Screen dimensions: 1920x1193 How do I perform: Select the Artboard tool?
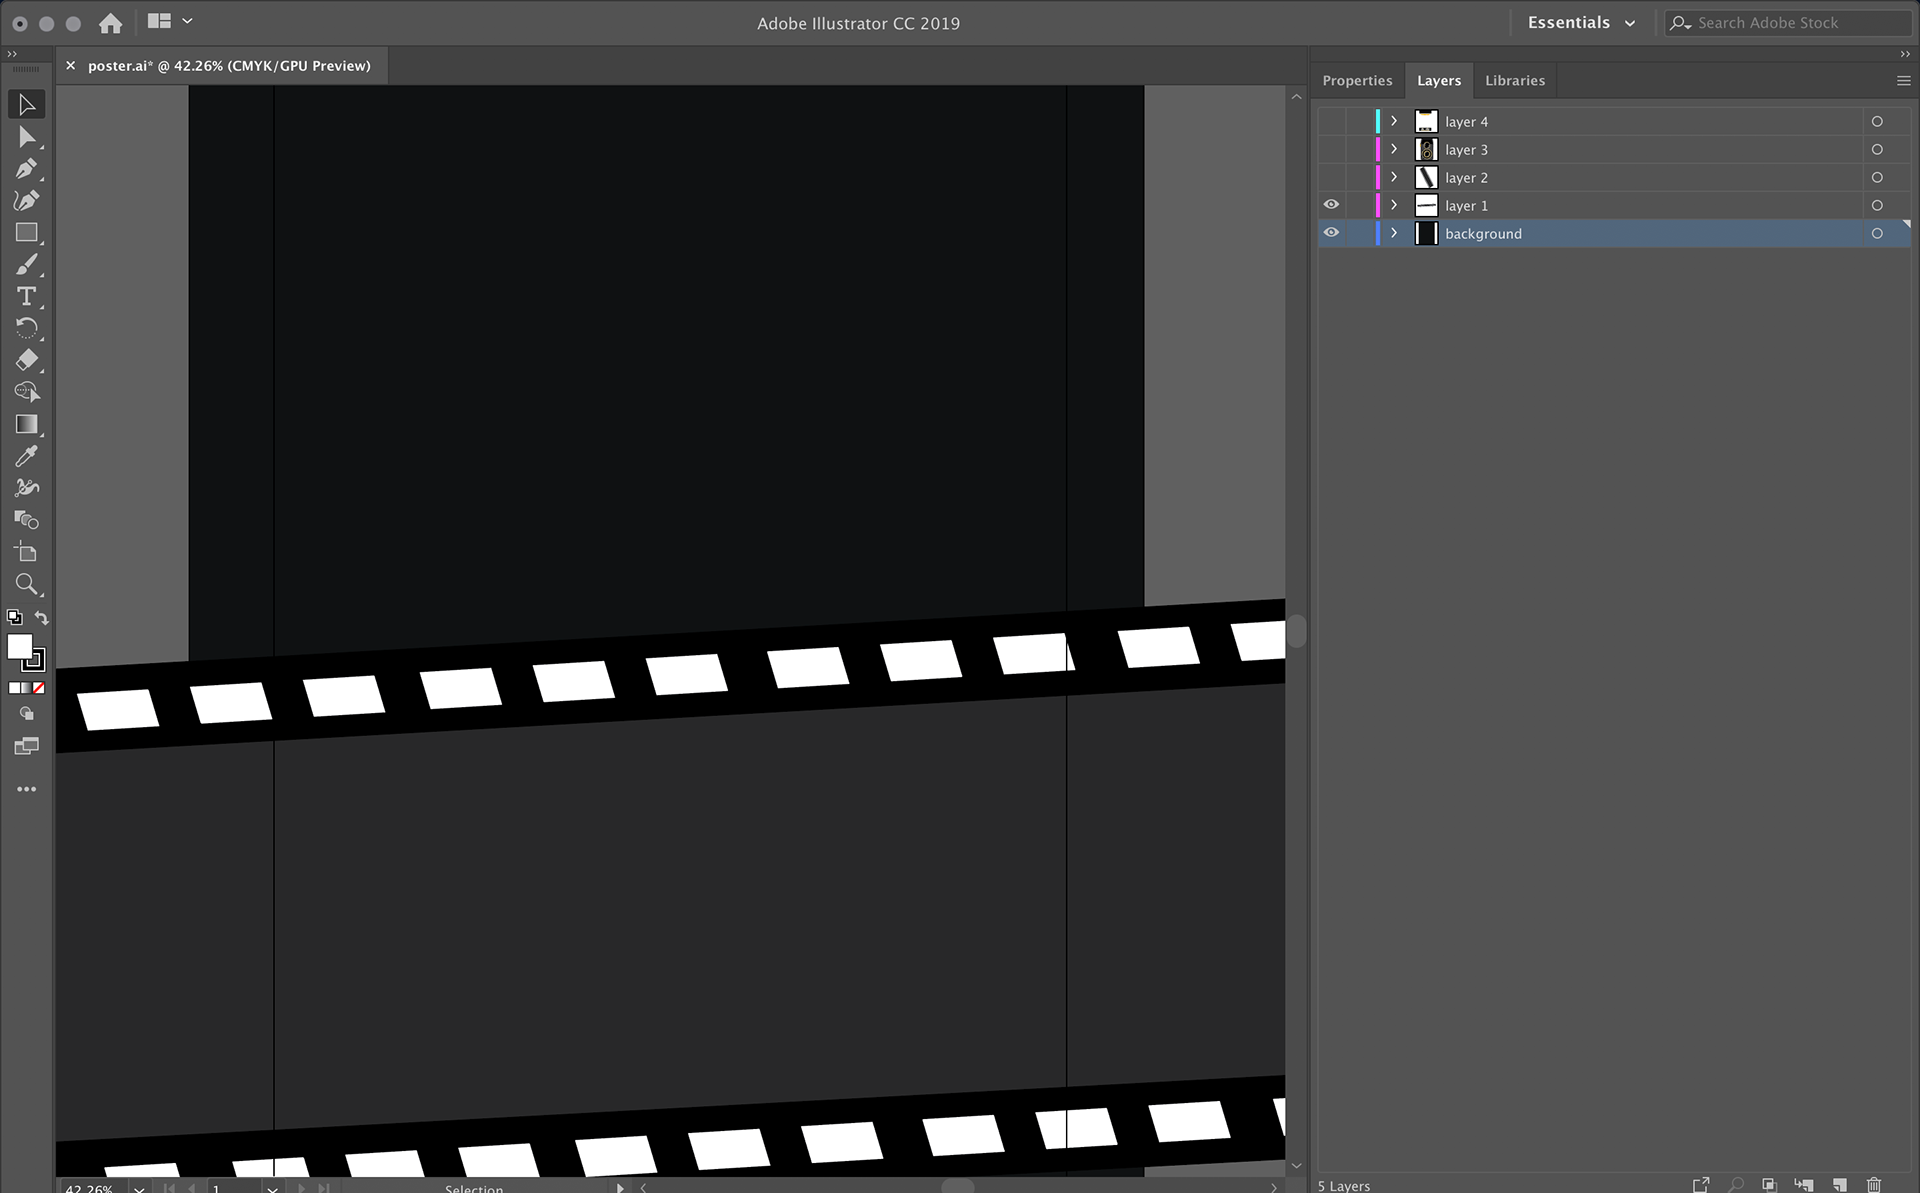click(x=27, y=552)
